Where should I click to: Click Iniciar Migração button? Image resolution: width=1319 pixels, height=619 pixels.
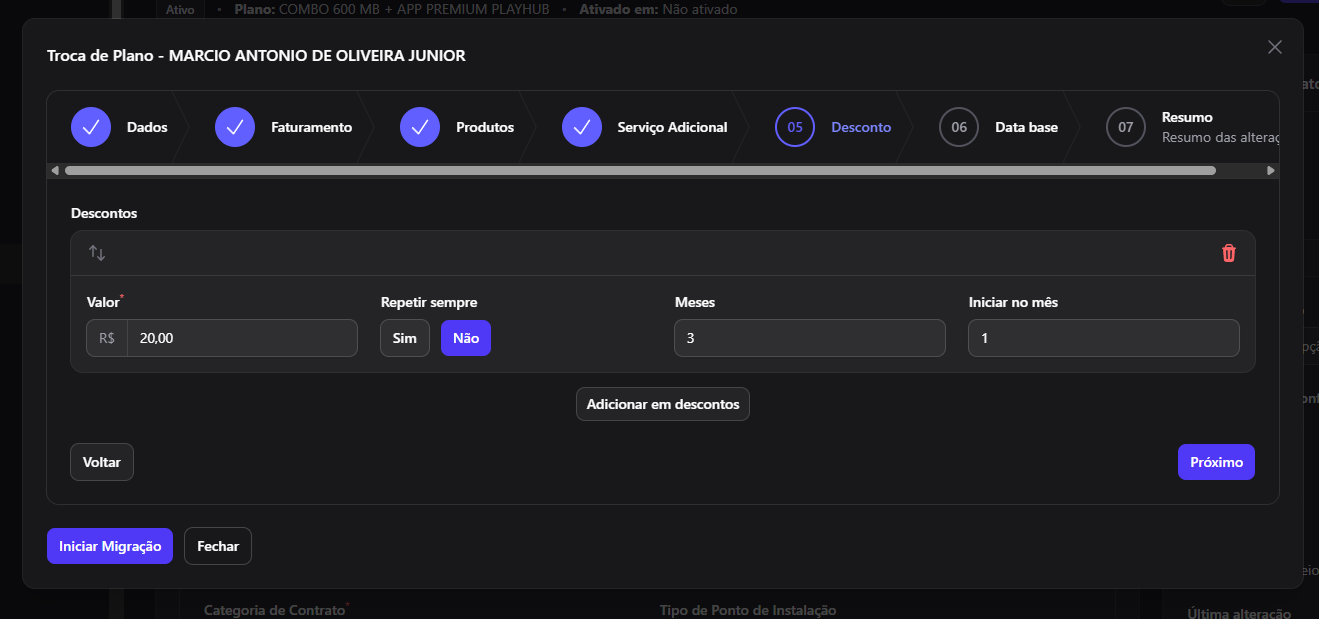(110, 546)
